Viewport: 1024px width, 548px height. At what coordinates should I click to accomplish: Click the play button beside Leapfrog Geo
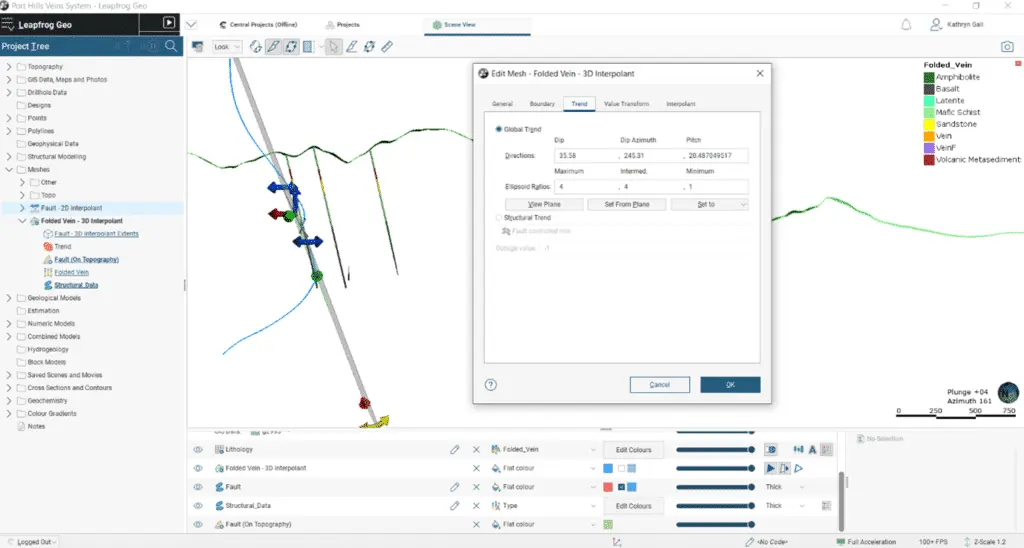168,23
